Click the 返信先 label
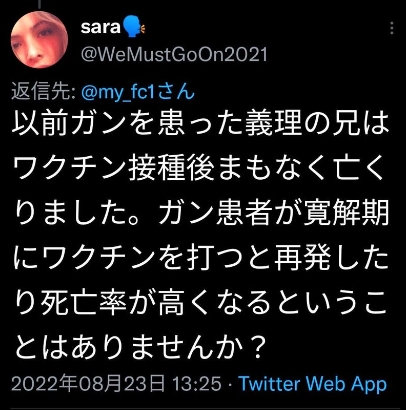The image size is (406, 410). click(x=43, y=91)
